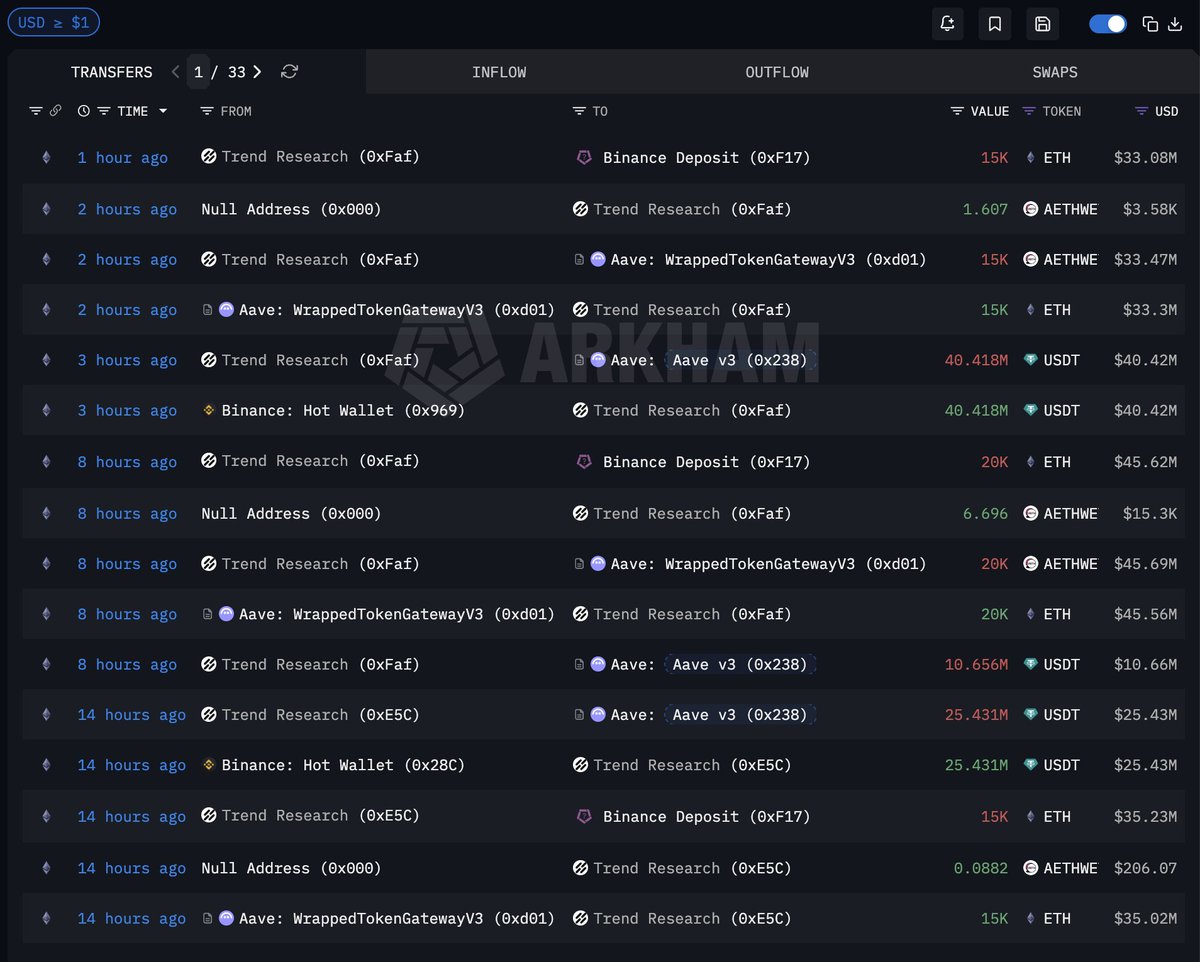
Task: Expand the TIME sort dropdown arrow
Action: [x=163, y=111]
